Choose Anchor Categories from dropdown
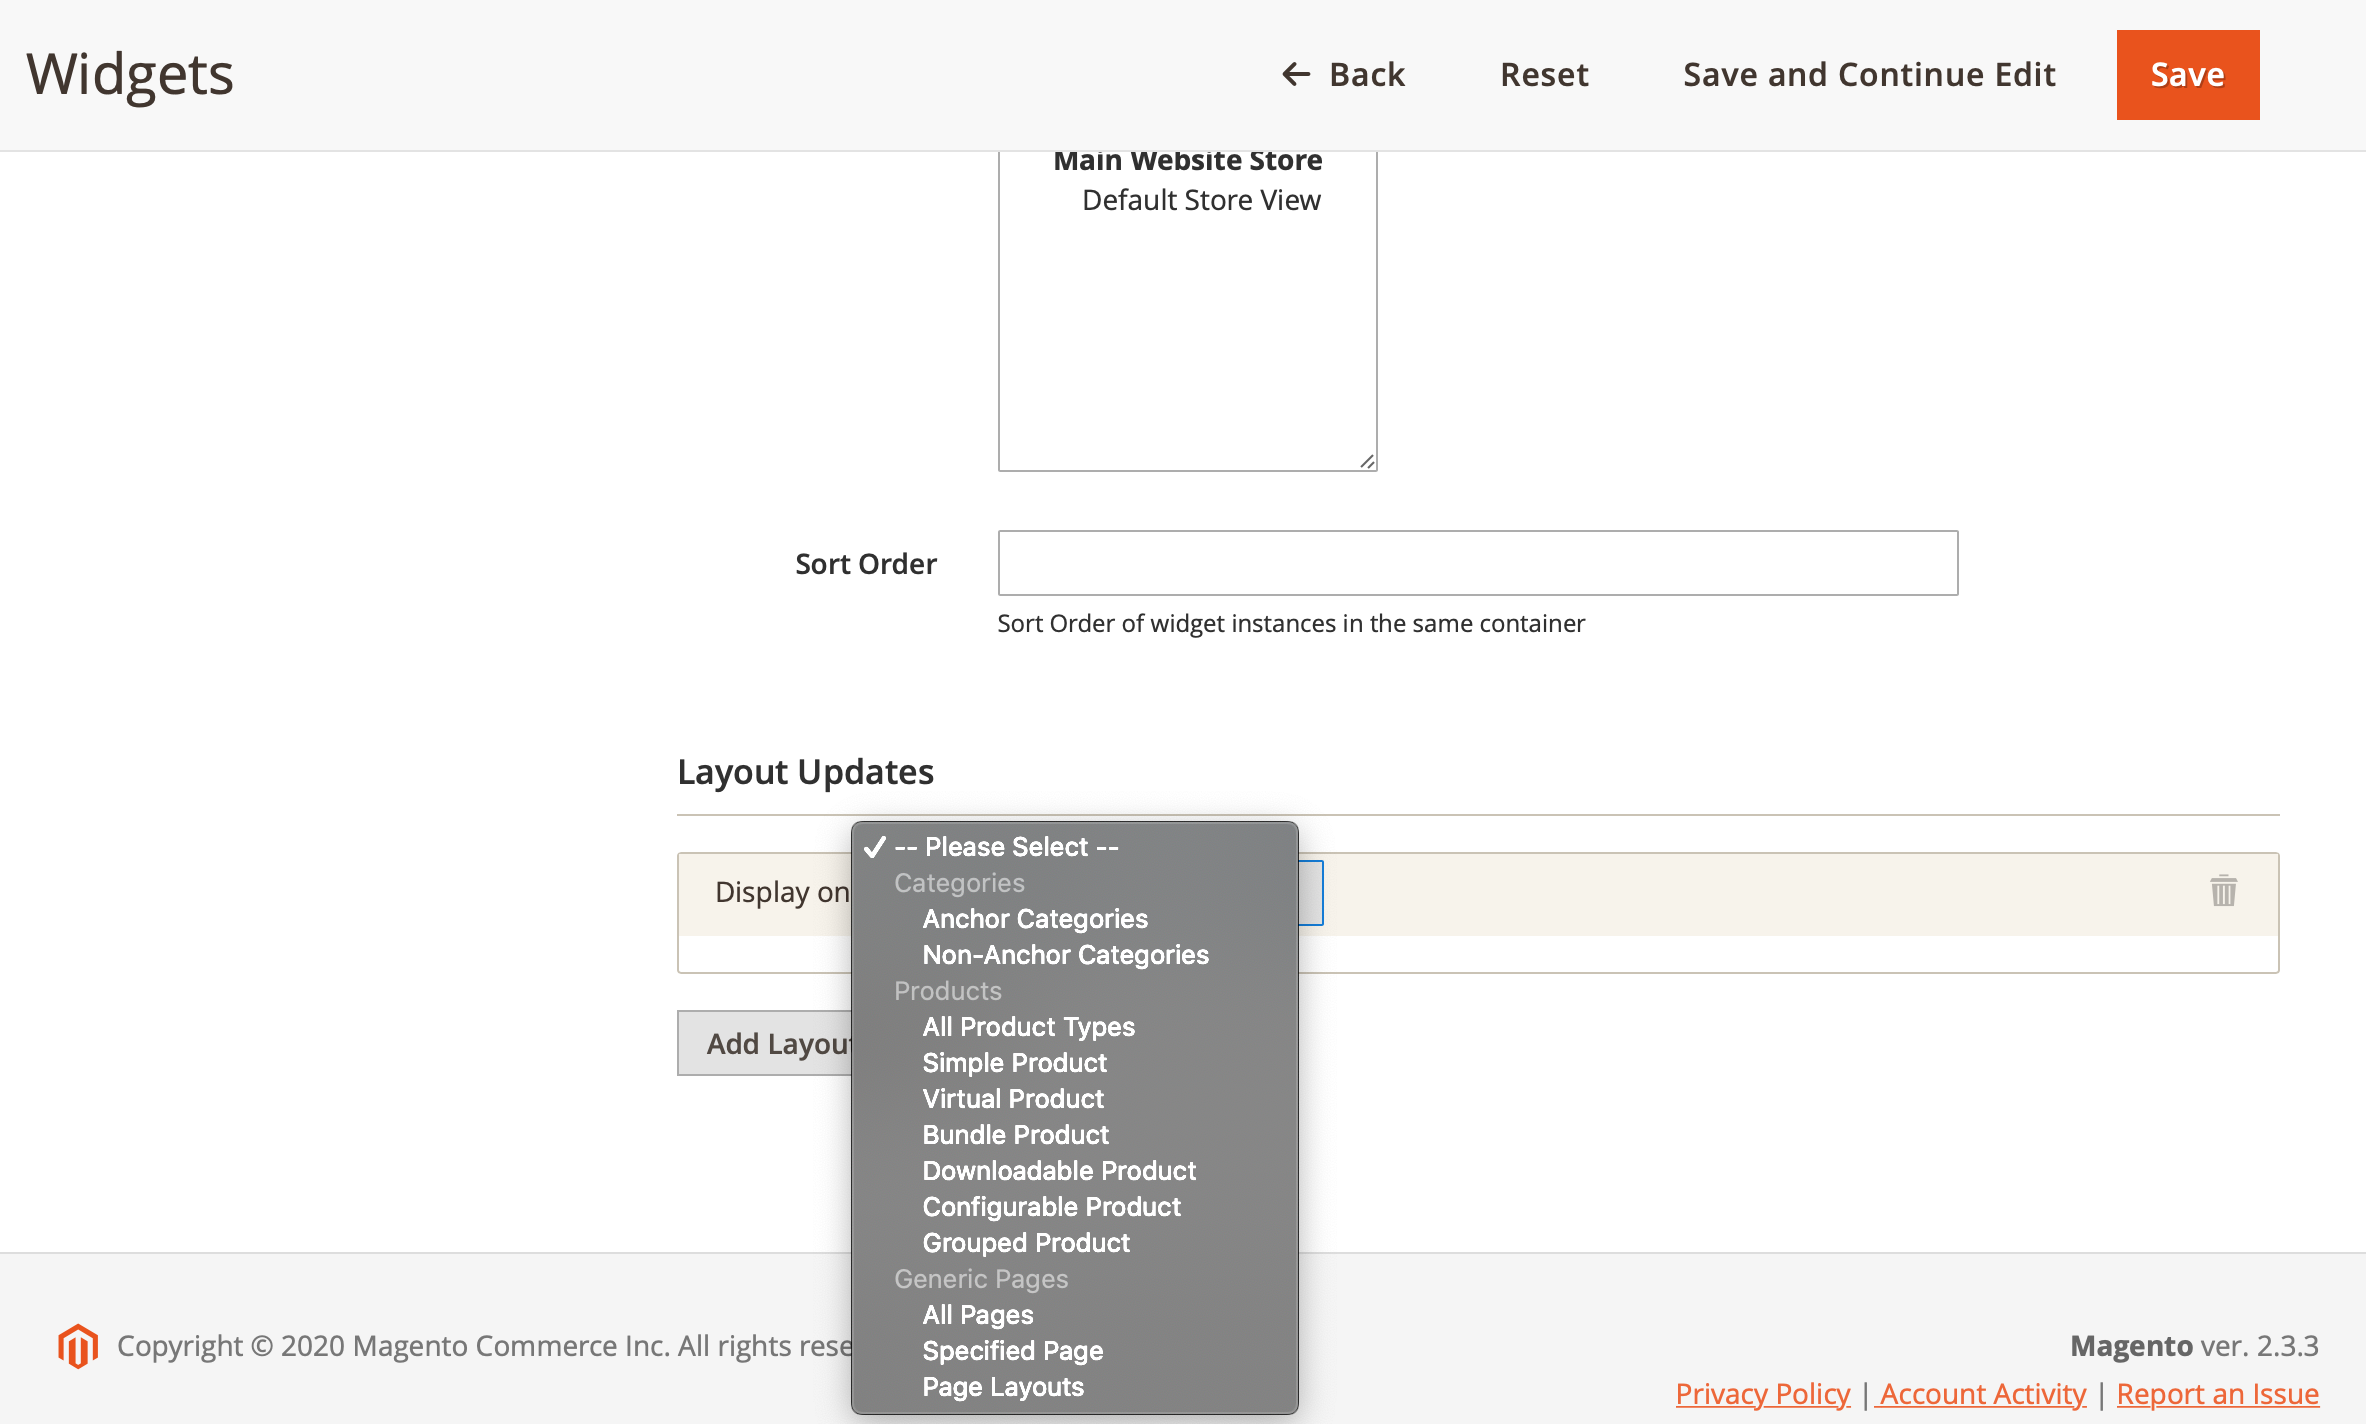The height and width of the screenshot is (1424, 2366). tap(1074, 919)
